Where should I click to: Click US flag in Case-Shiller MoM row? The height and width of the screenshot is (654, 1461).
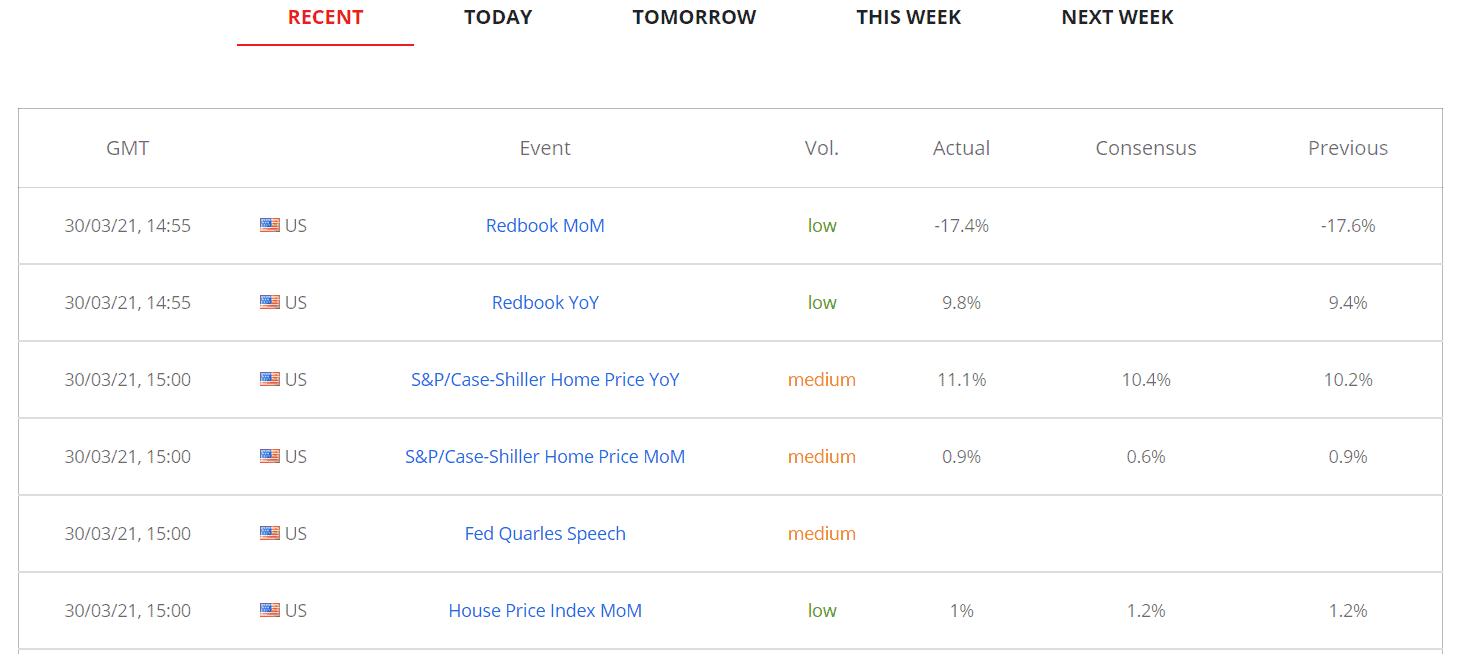[270, 457]
